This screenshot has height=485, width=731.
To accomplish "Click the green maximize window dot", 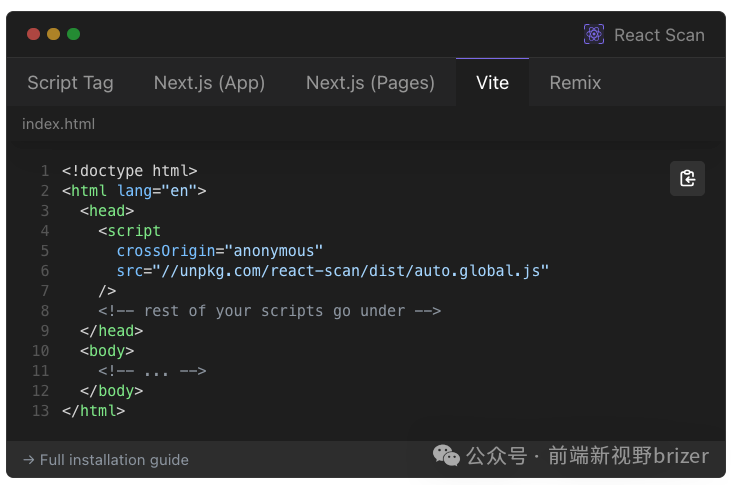I will [x=73, y=34].
